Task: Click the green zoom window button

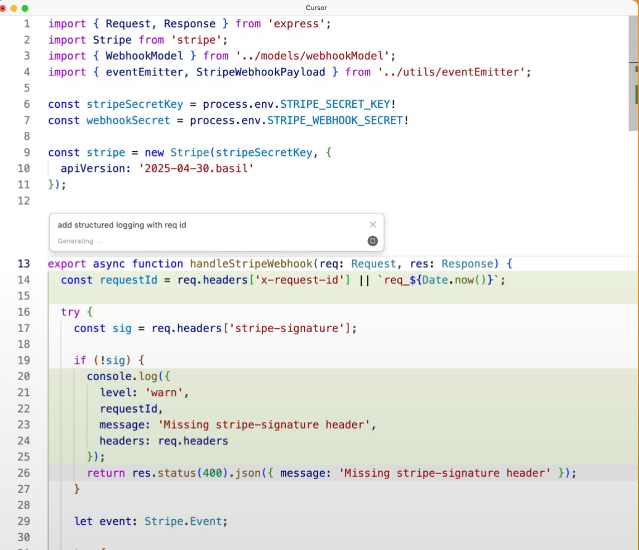Action: 25,8
